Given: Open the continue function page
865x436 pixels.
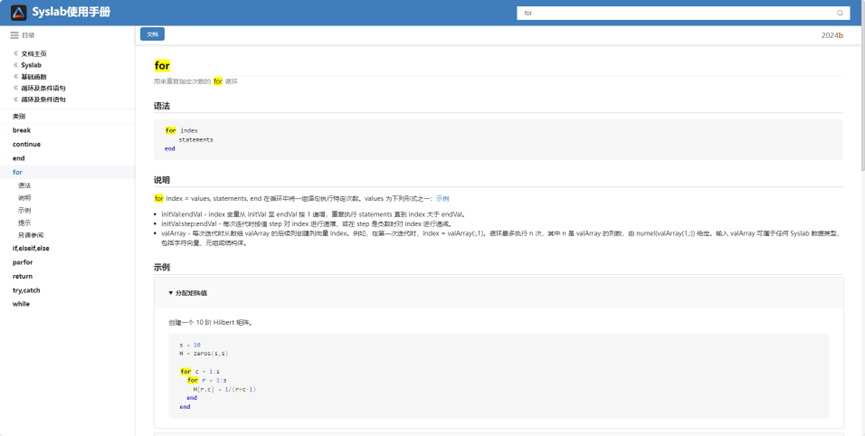Looking at the screenshot, I should [x=26, y=144].
